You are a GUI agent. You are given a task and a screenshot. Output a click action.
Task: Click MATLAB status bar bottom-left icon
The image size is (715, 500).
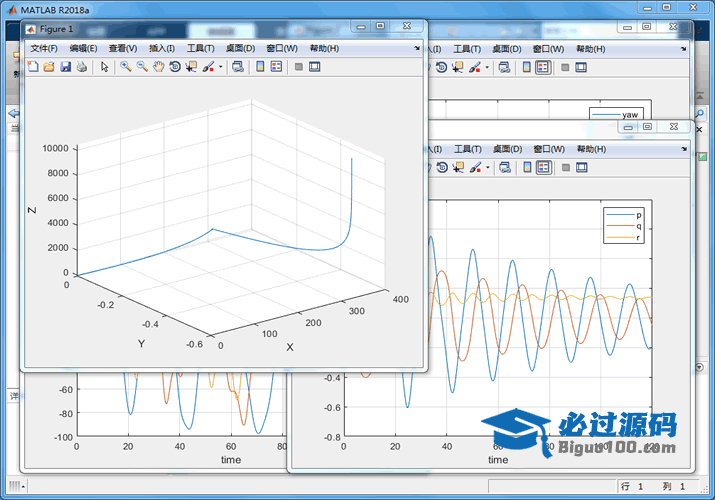click(16, 486)
